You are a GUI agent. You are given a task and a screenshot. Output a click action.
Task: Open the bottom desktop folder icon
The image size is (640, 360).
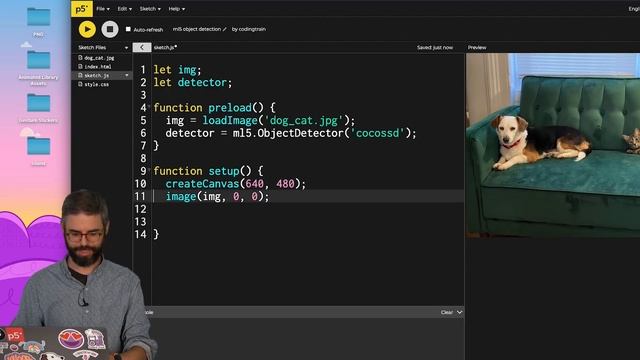coord(39,146)
